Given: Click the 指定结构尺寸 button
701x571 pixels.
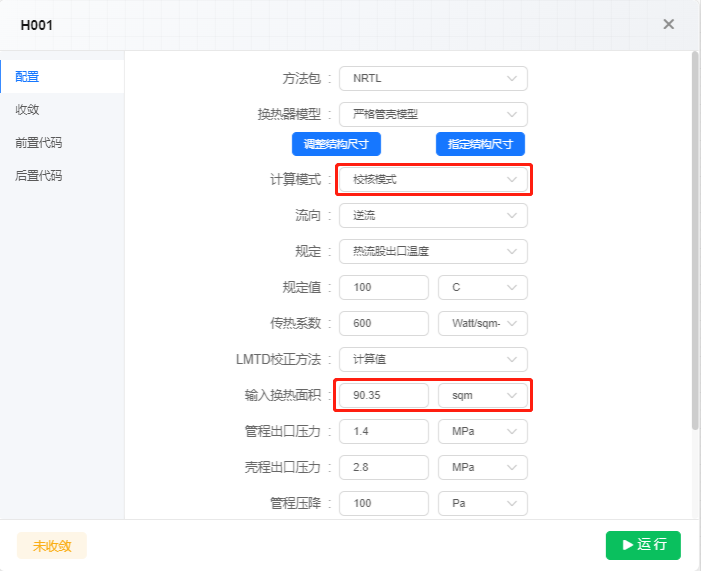Looking at the screenshot, I should (480, 144).
